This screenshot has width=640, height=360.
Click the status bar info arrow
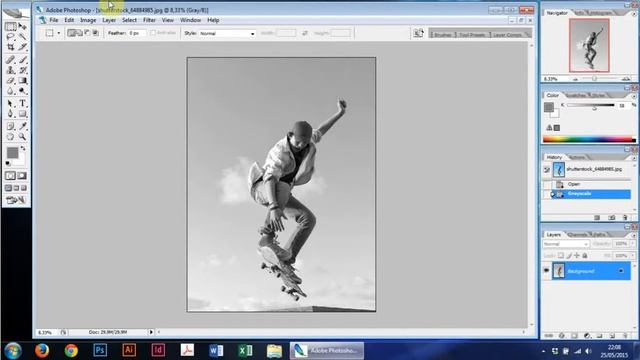click(x=151, y=332)
